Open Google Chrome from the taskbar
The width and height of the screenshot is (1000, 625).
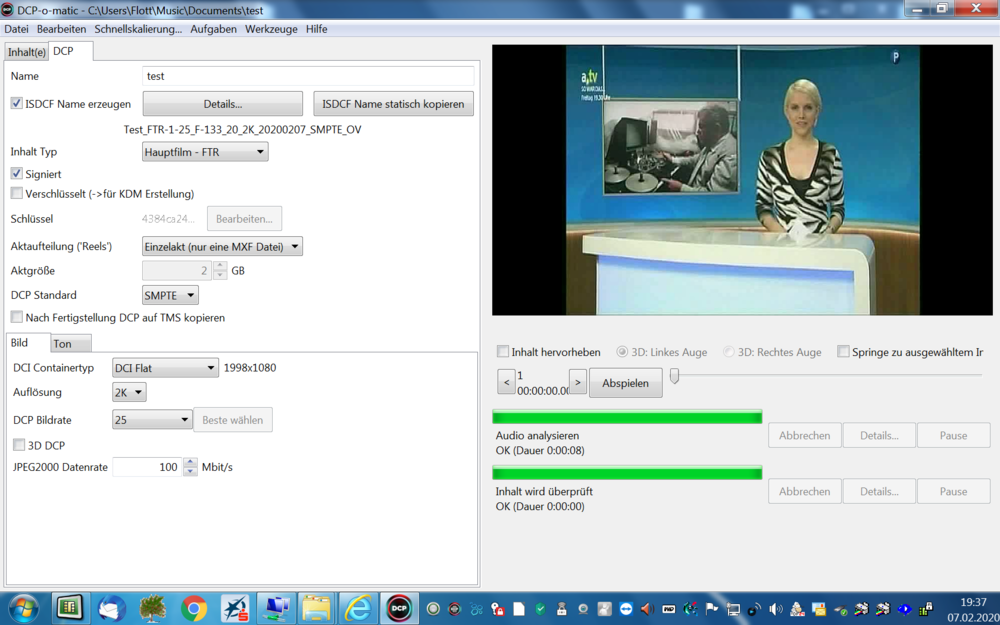(x=194, y=608)
